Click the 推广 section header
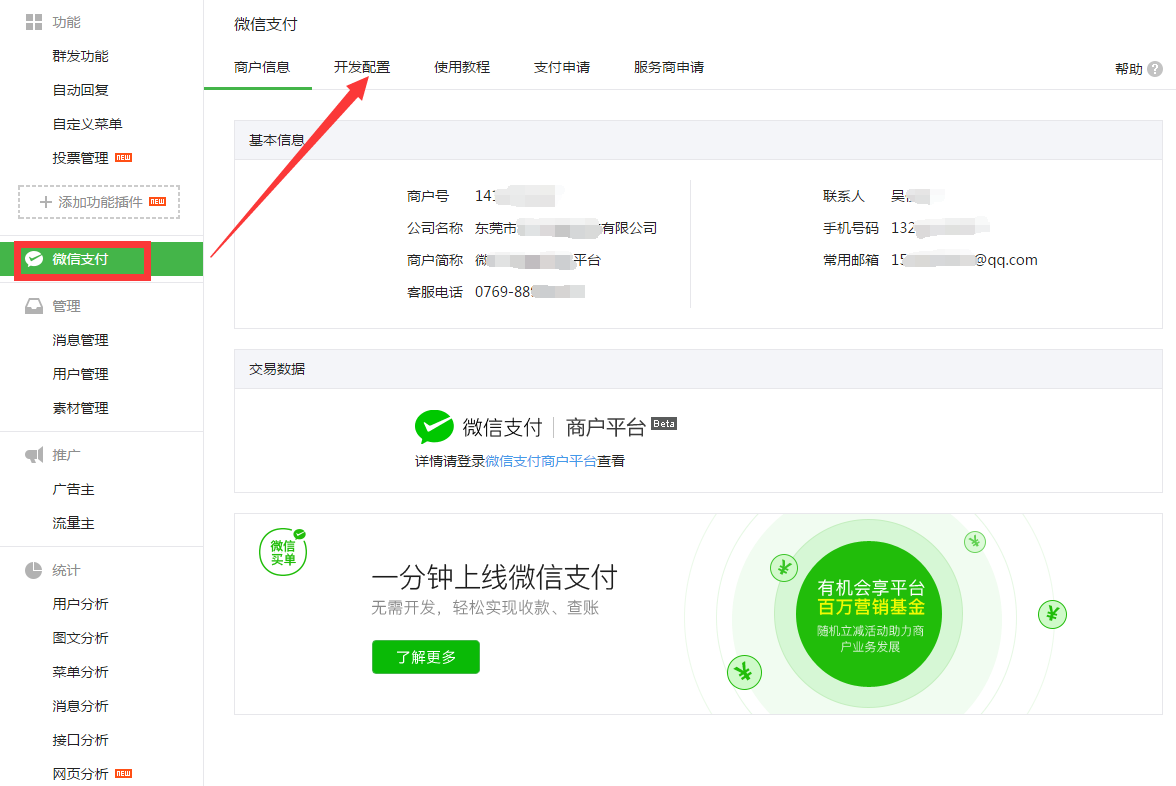The width and height of the screenshot is (1176, 786). (x=66, y=455)
